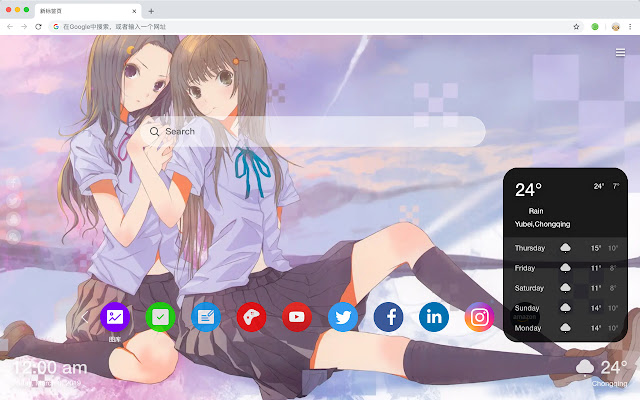The image size is (640, 400).
Task: Click the Monday forecast row
Action: click(566, 328)
